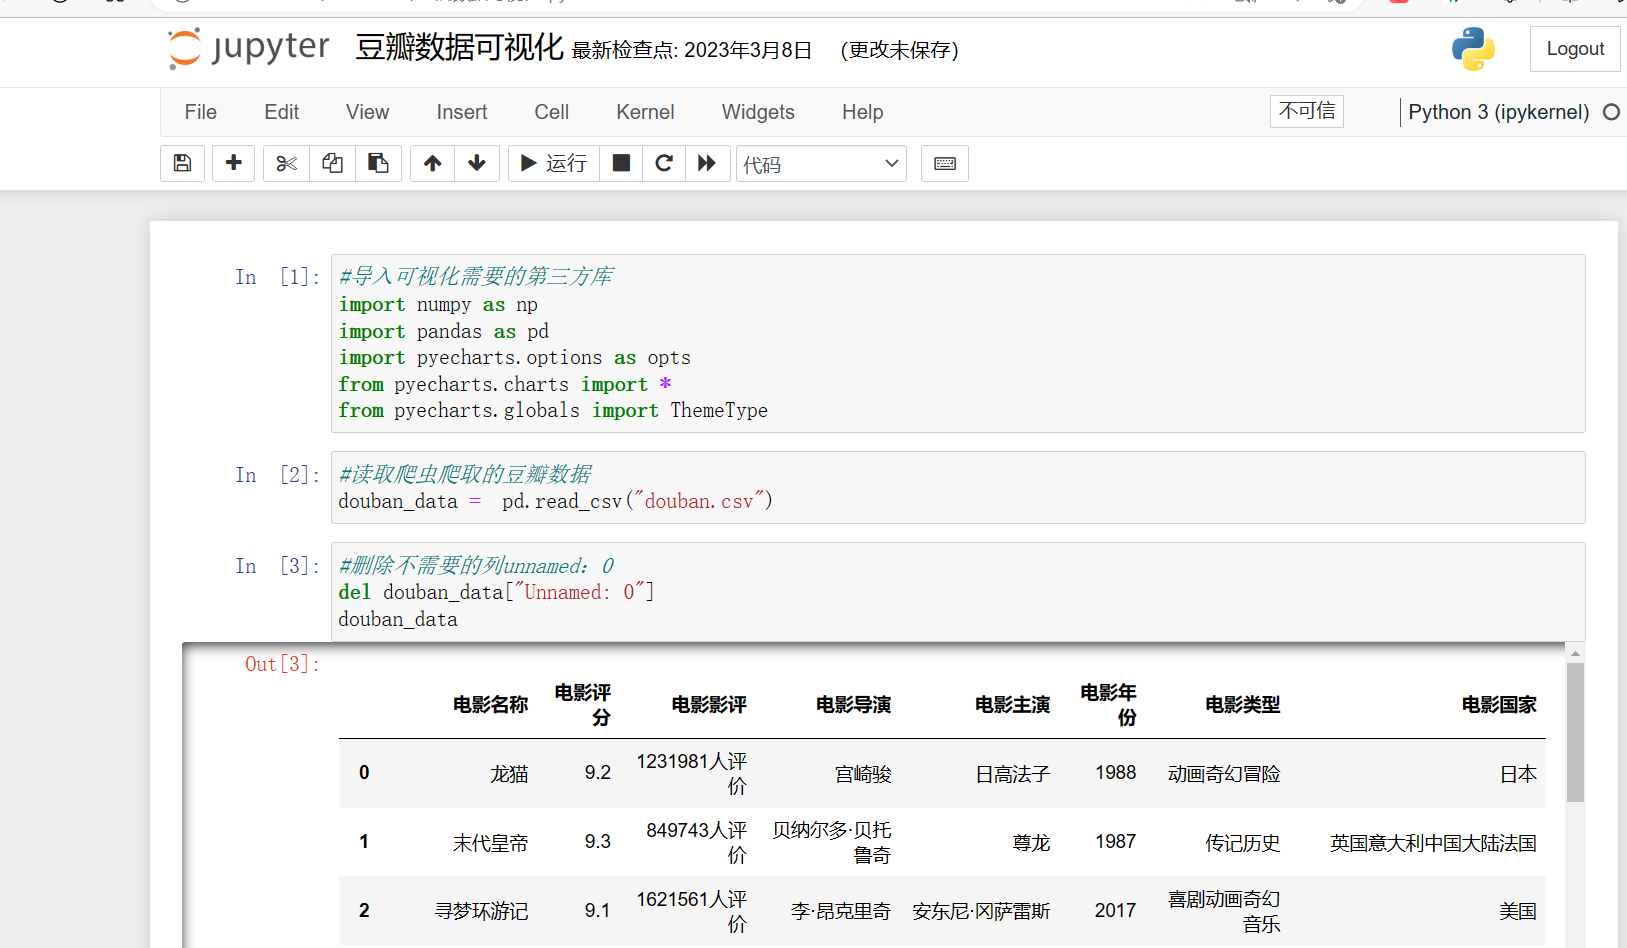
Task: Copy the selected cell
Action: [x=332, y=163]
